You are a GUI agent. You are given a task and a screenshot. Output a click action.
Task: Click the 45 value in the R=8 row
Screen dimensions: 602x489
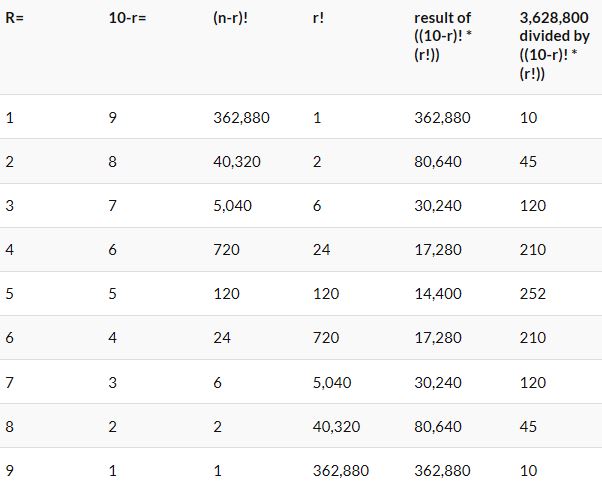(529, 426)
